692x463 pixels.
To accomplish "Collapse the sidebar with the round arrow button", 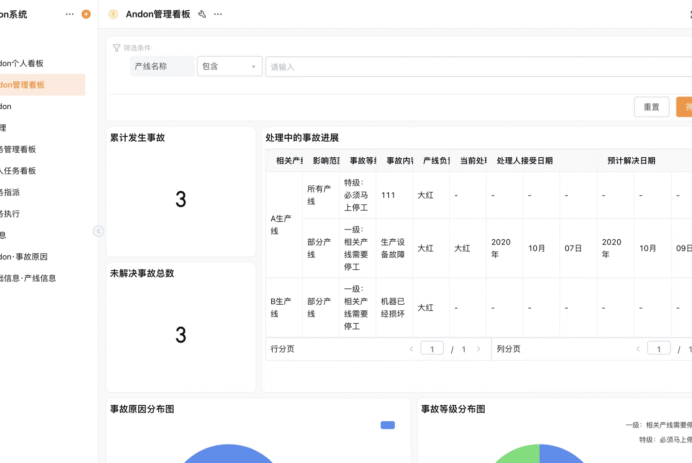I will click(98, 231).
